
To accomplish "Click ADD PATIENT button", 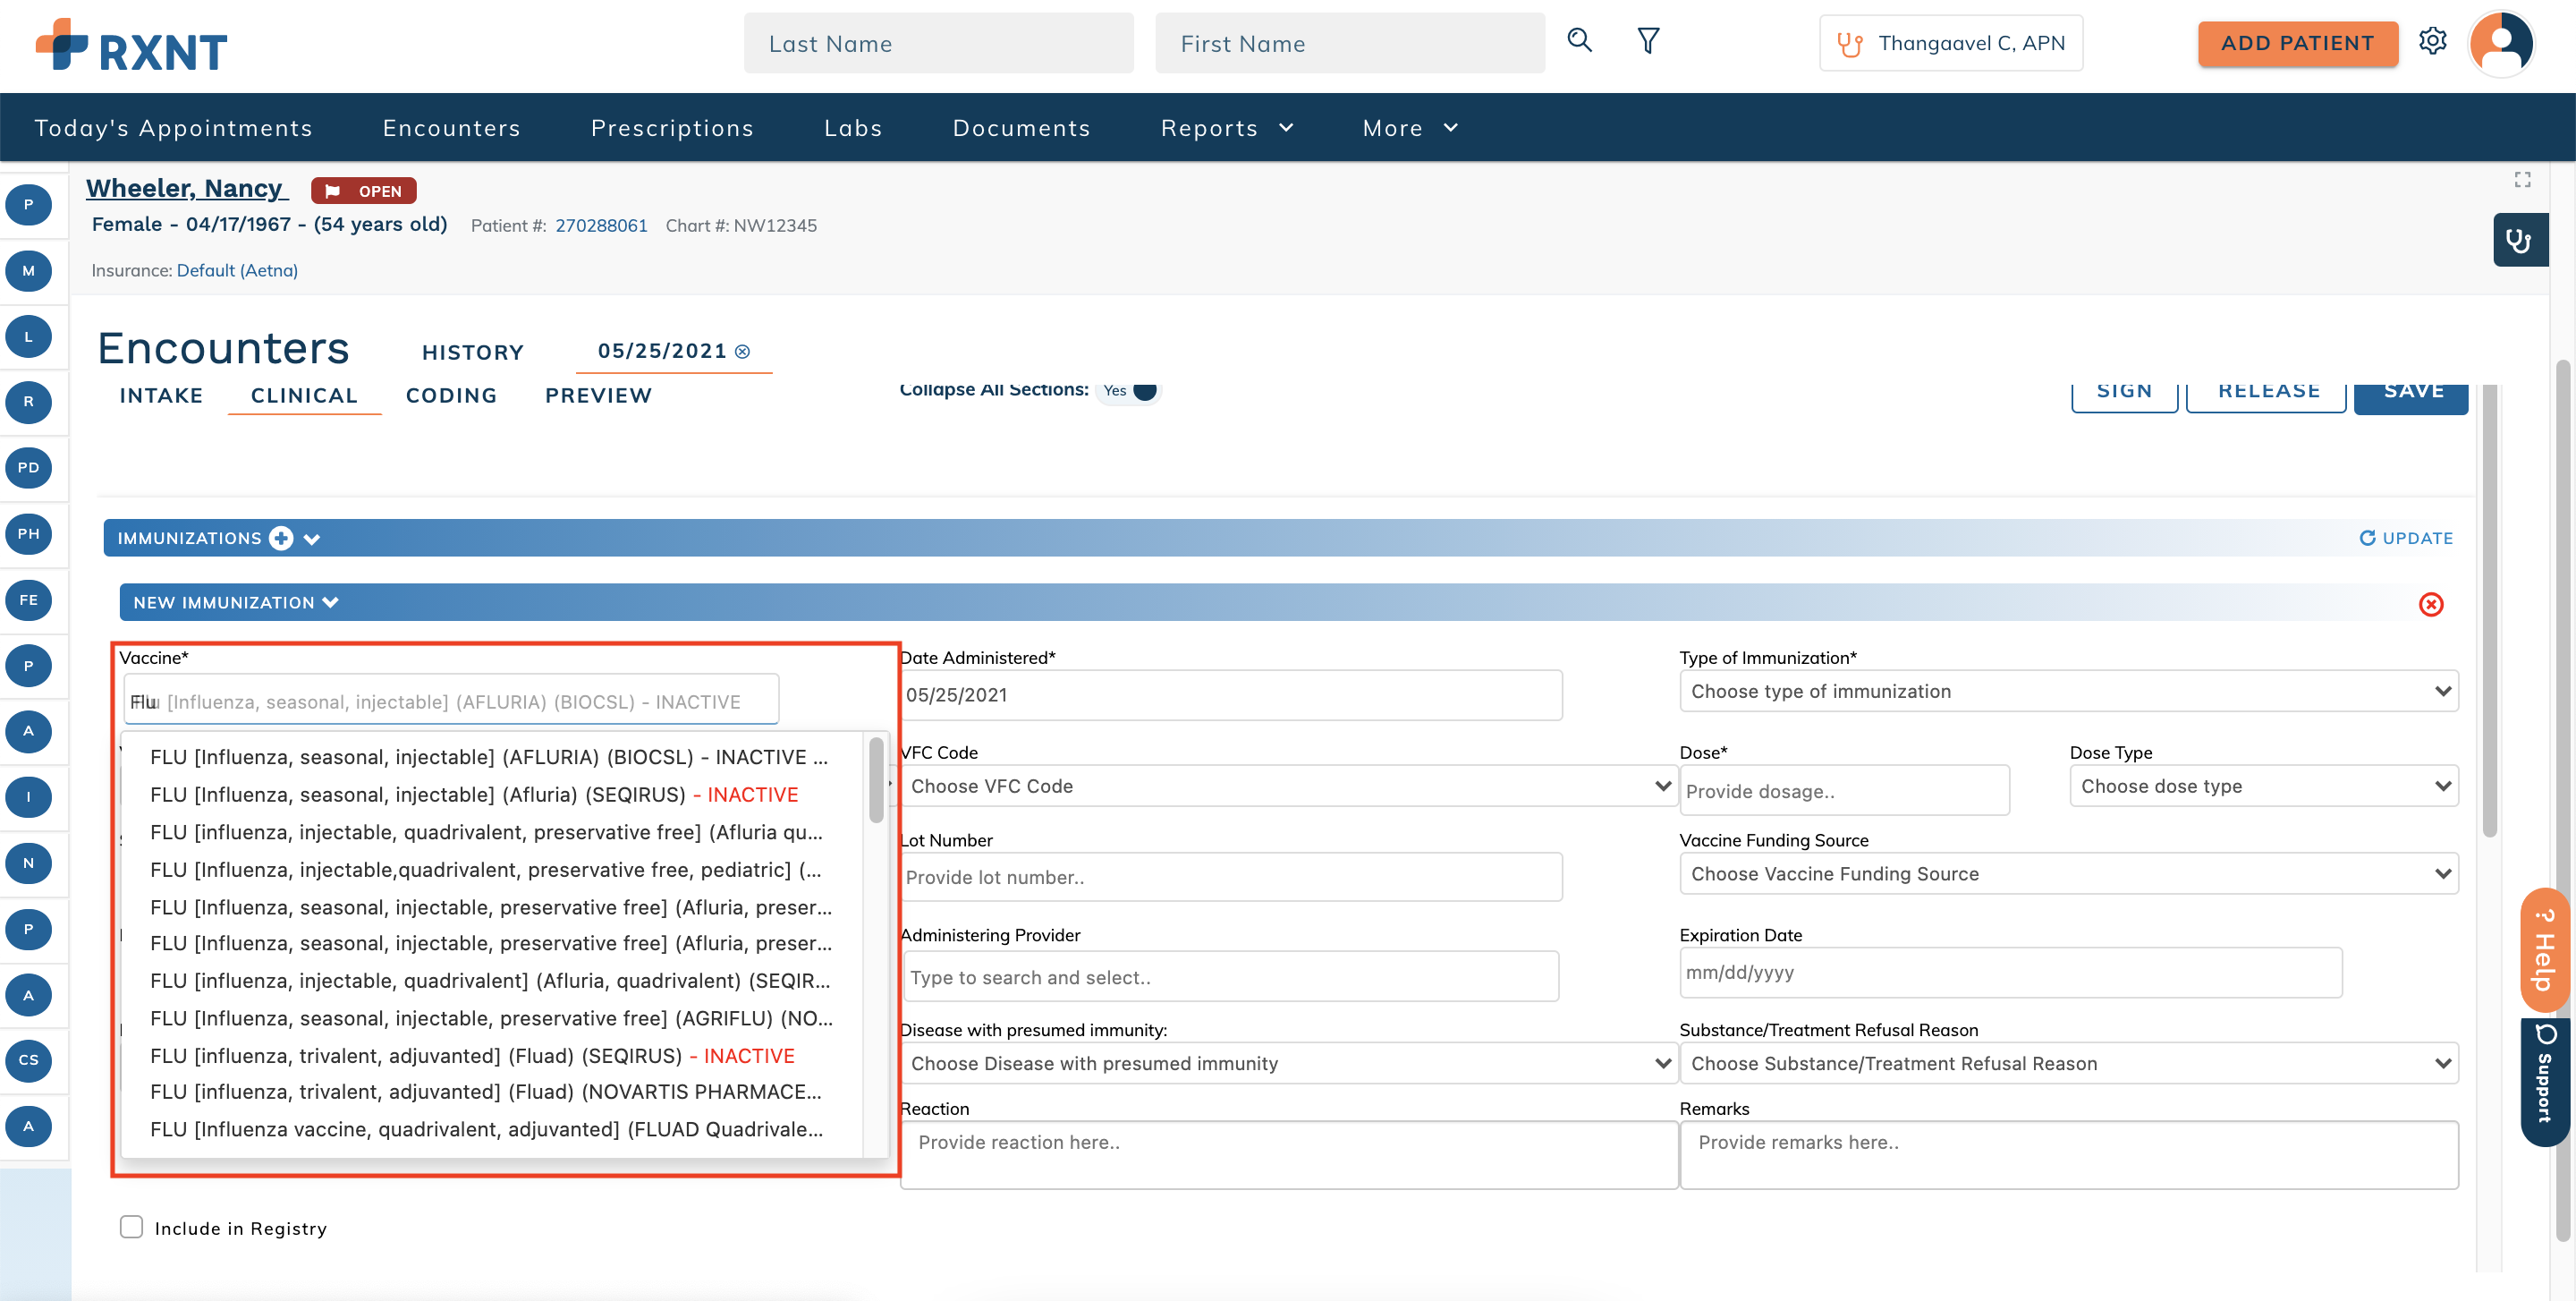I will click(2297, 43).
